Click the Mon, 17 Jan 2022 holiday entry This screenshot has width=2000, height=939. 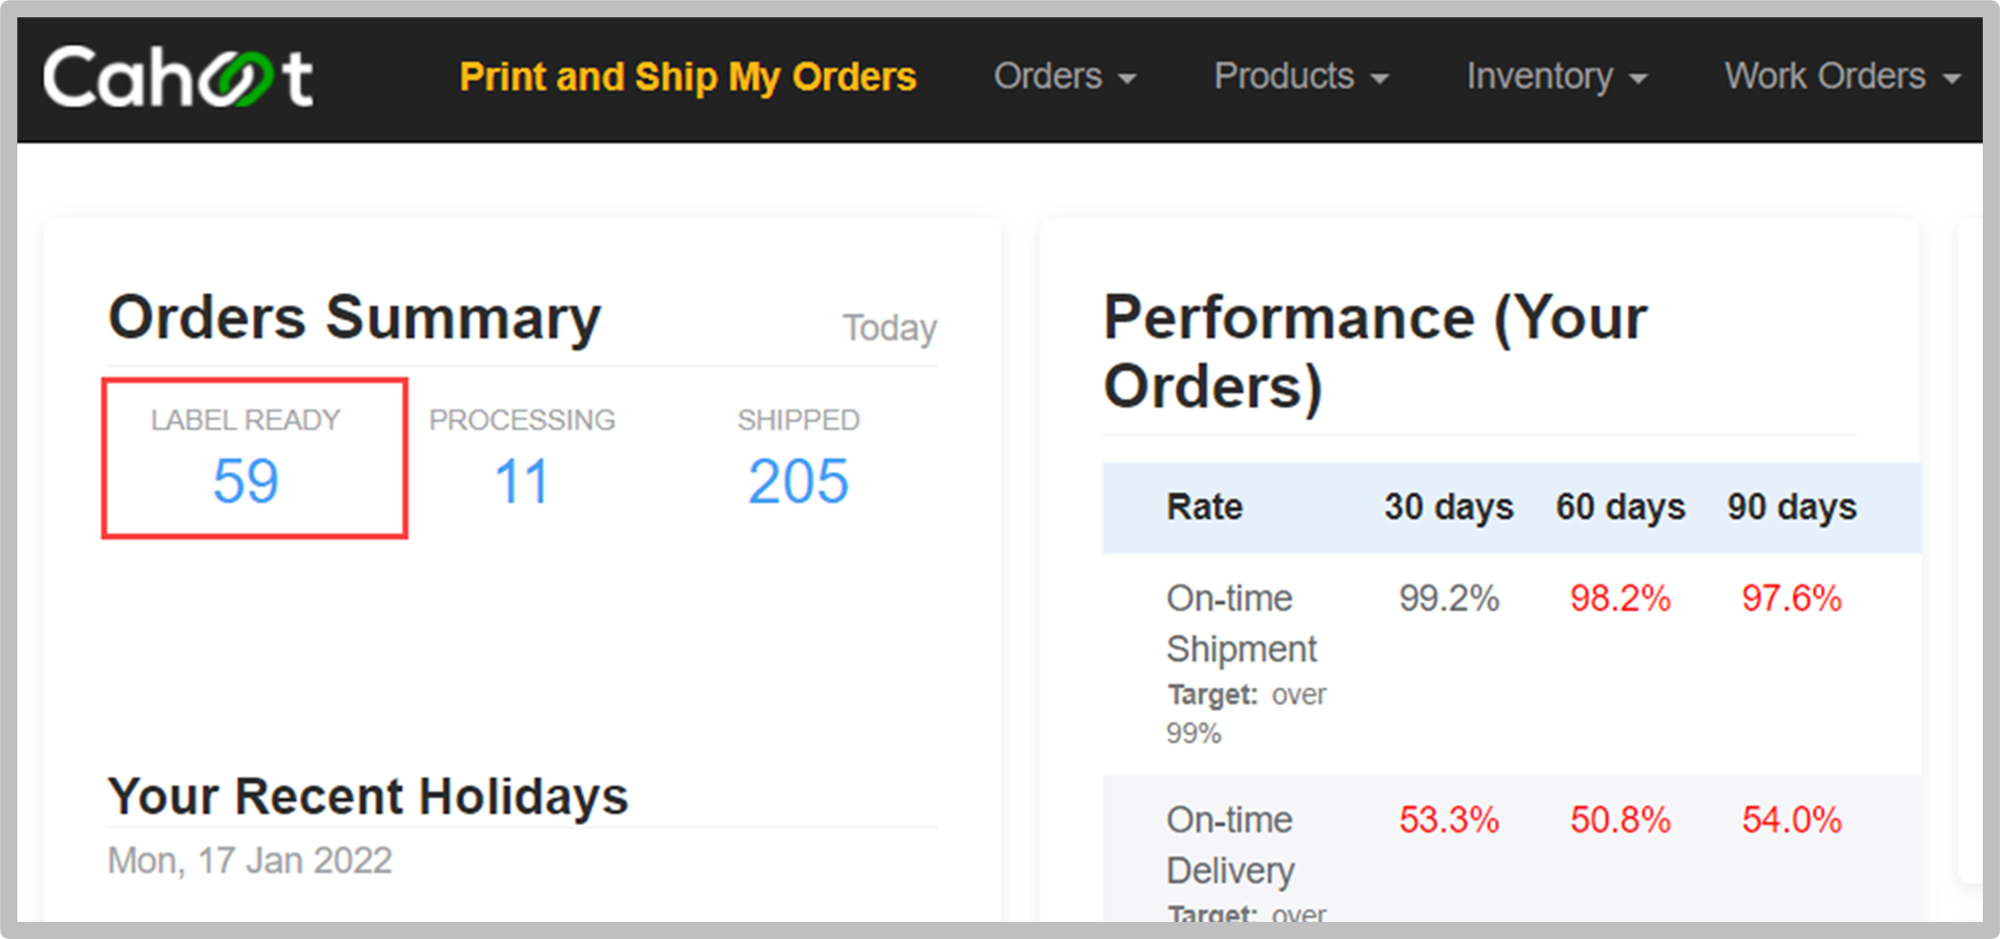(250, 861)
